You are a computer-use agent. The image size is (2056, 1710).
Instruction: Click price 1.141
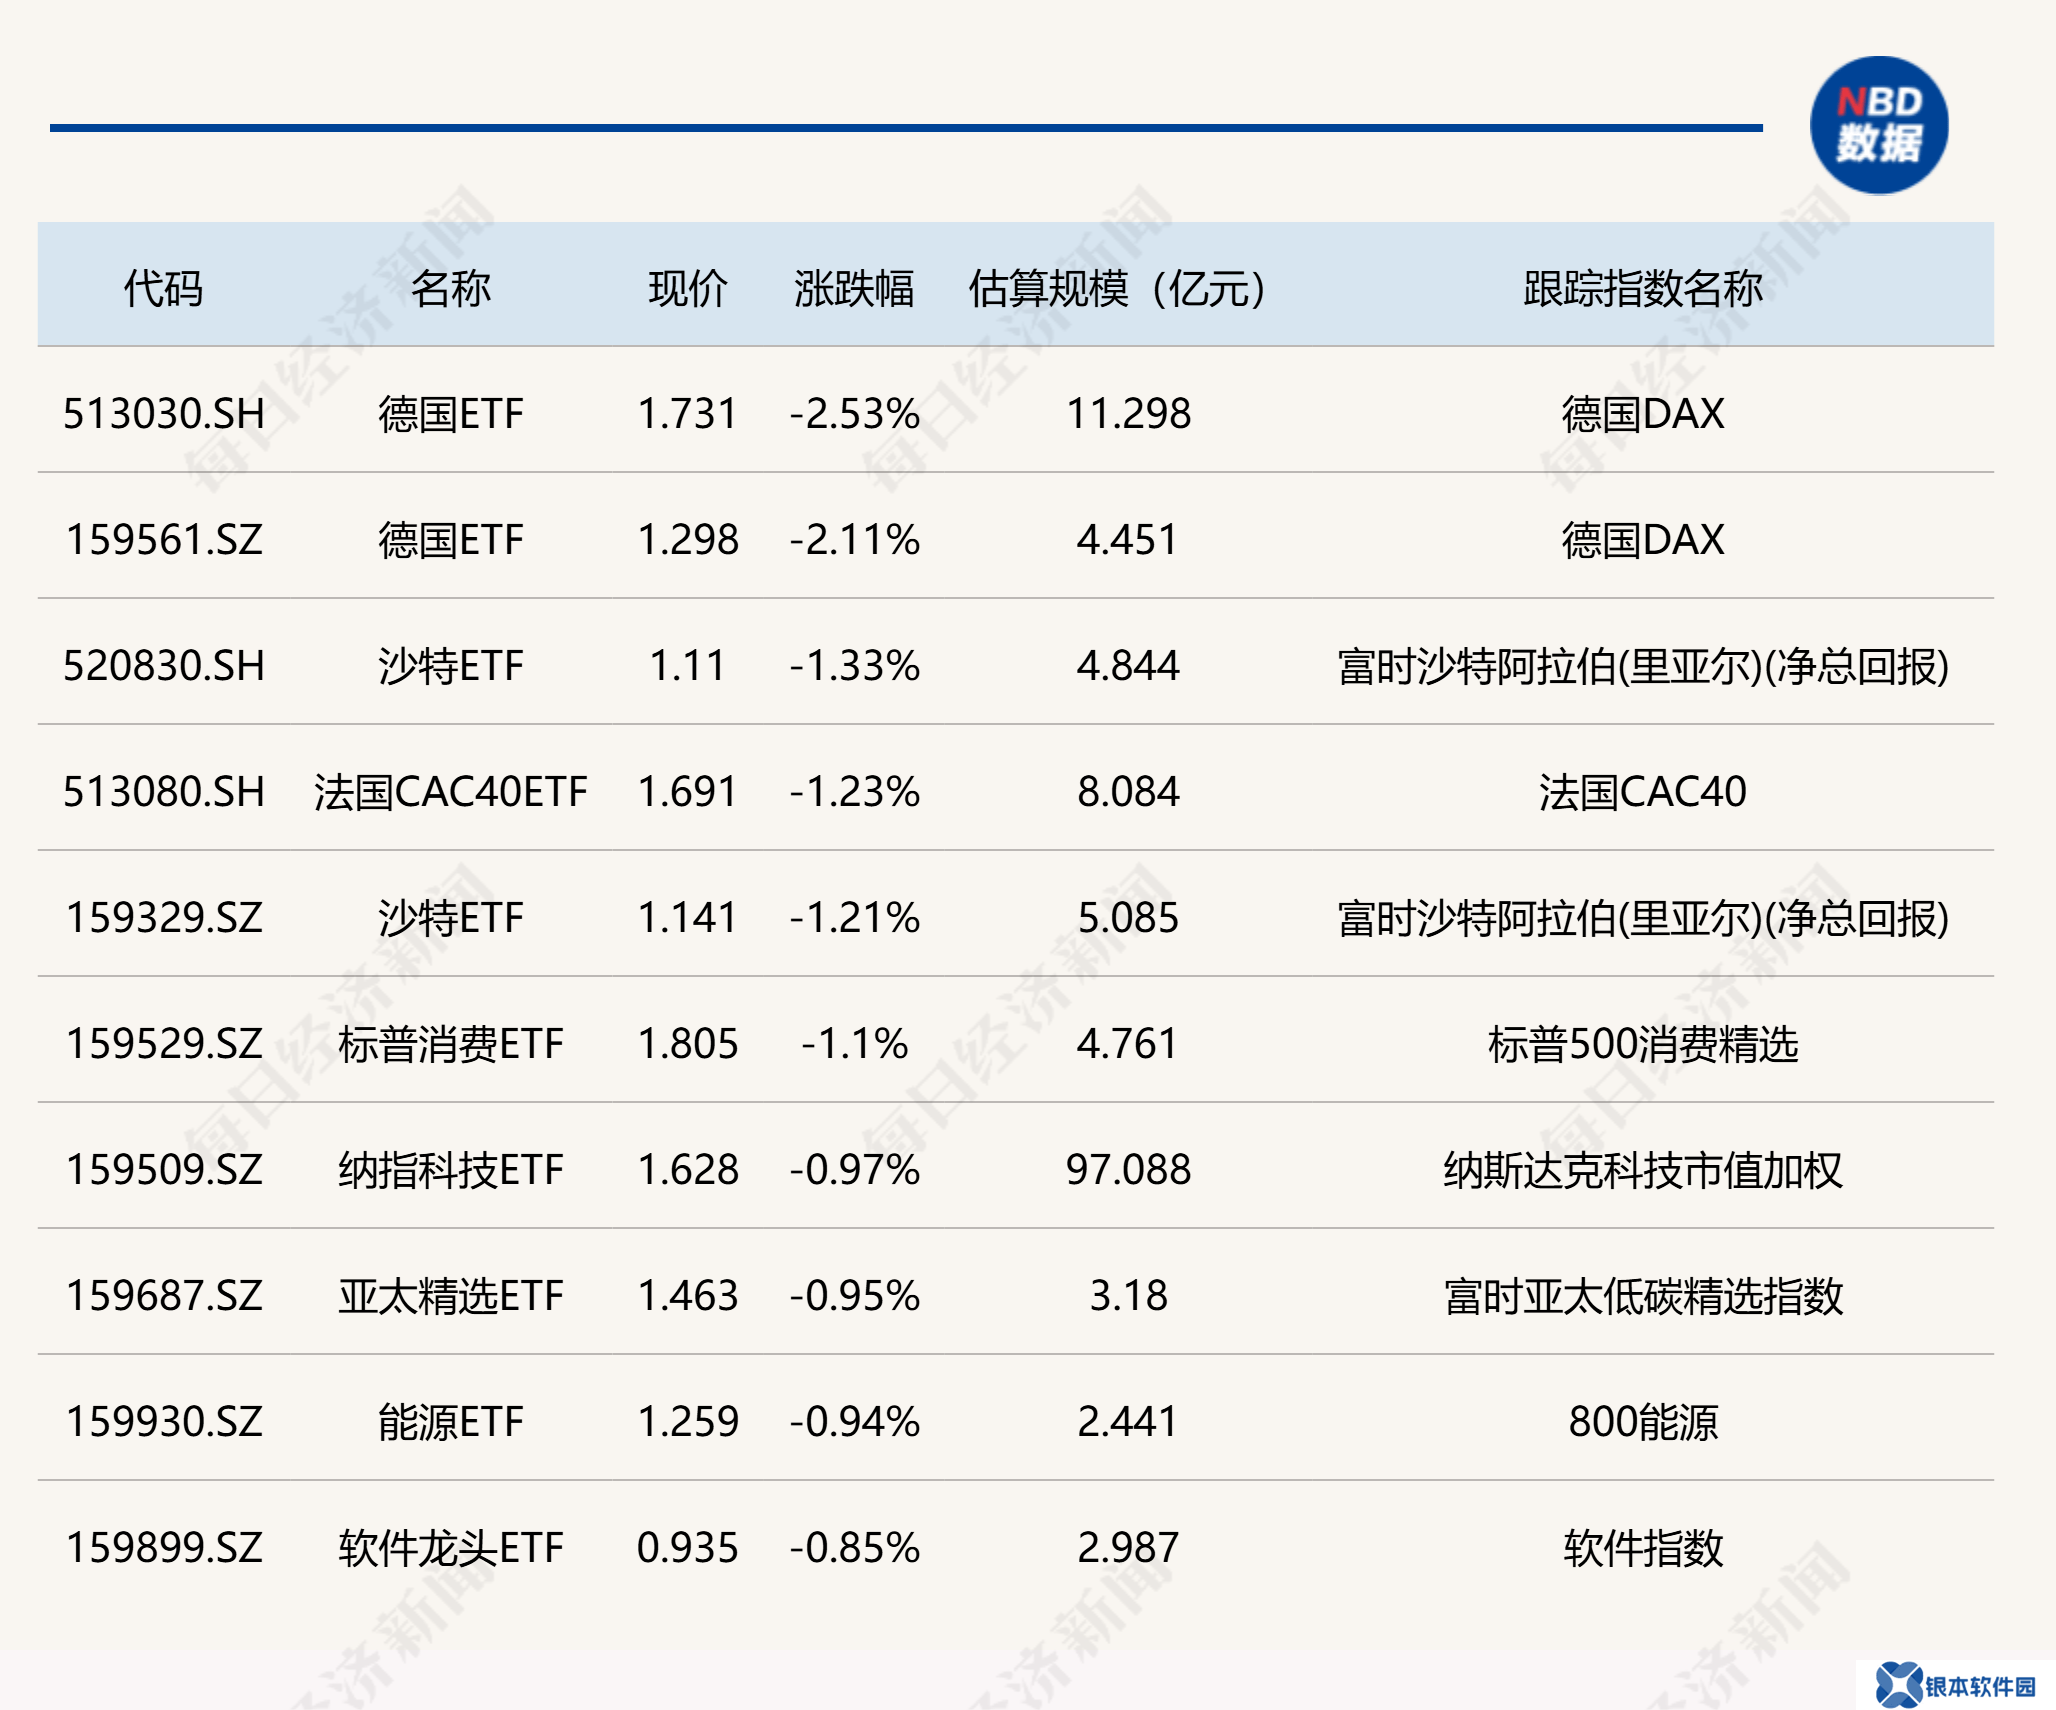688,918
